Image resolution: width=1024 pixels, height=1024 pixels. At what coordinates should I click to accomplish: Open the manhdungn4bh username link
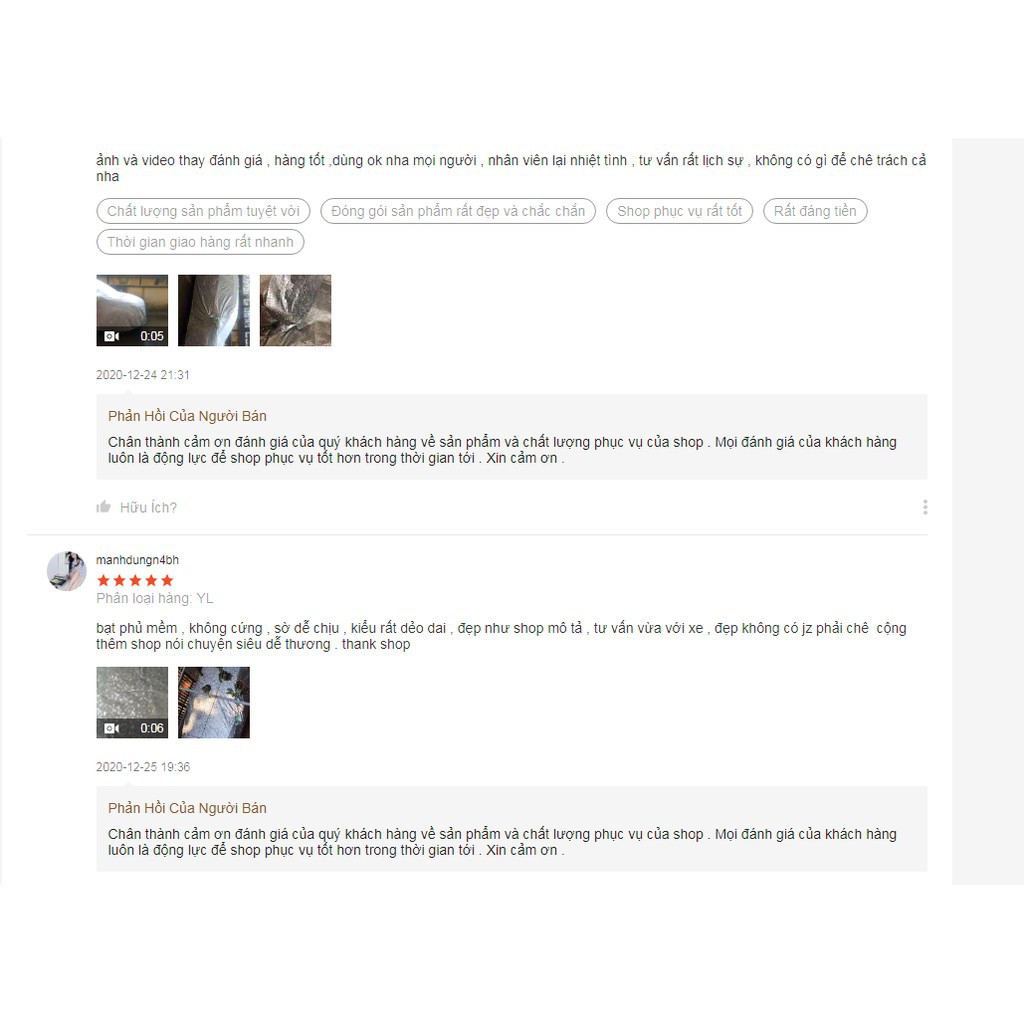[137, 560]
